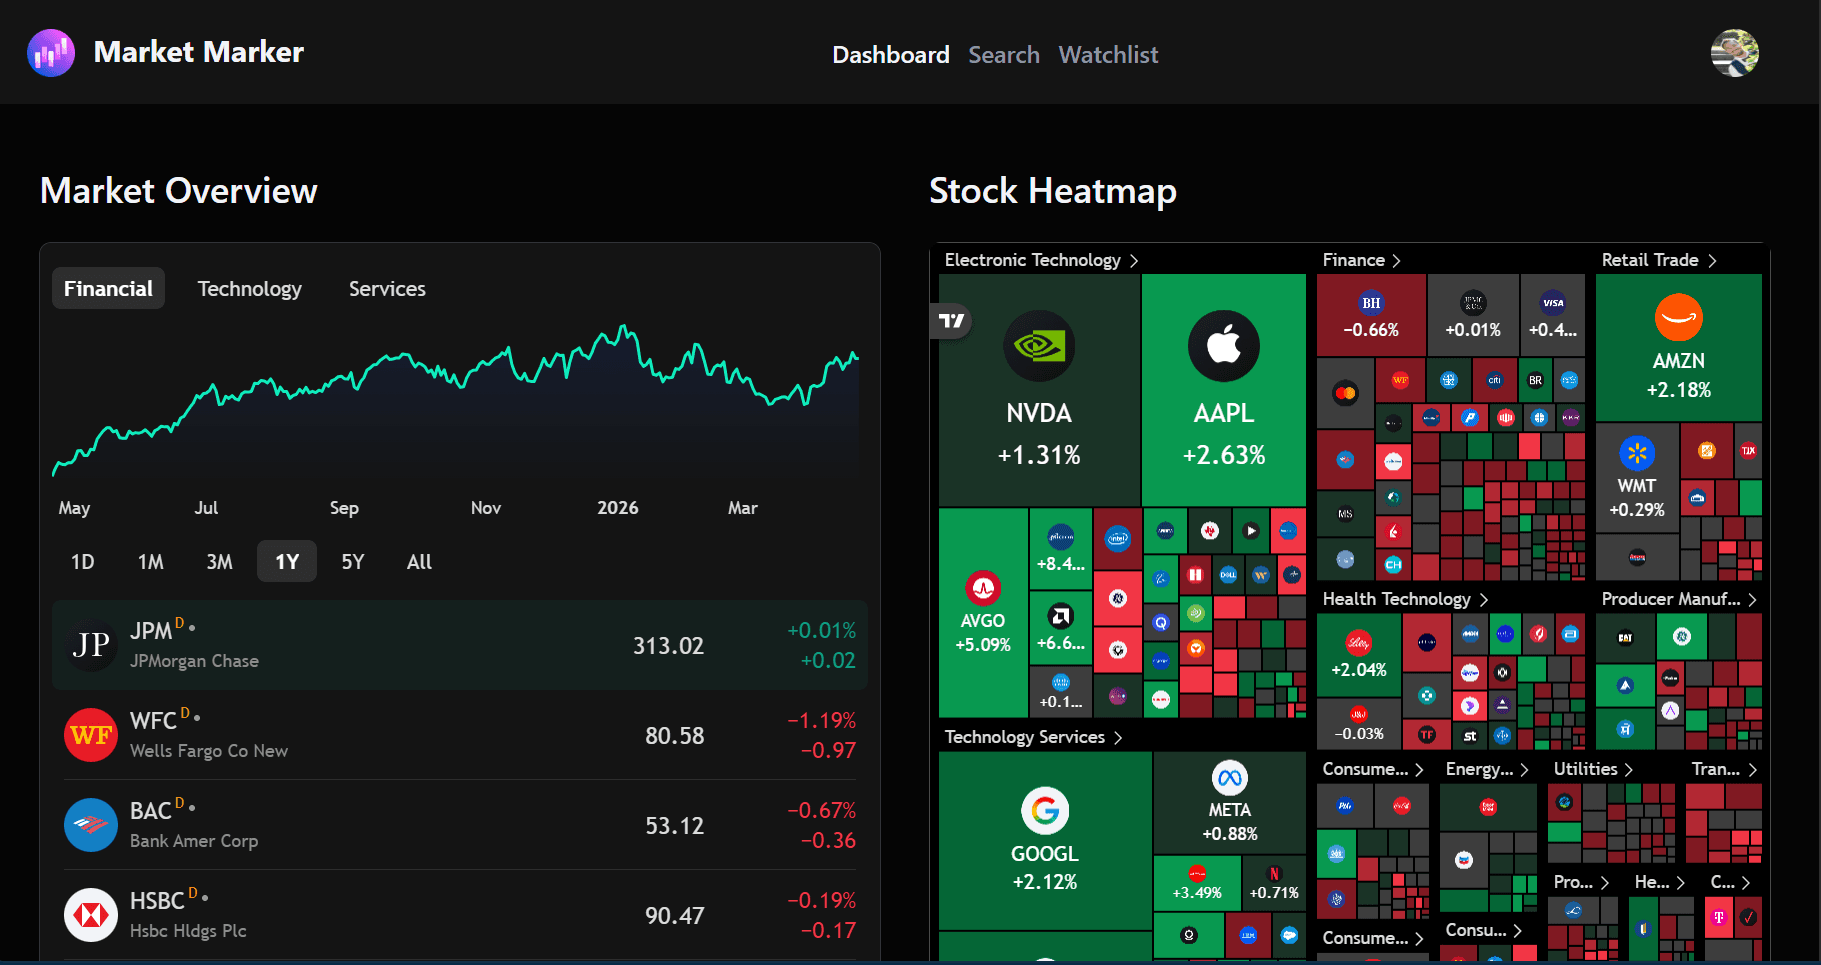The width and height of the screenshot is (1821, 965).
Task: Open the user profile avatar
Action: [1735, 53]
